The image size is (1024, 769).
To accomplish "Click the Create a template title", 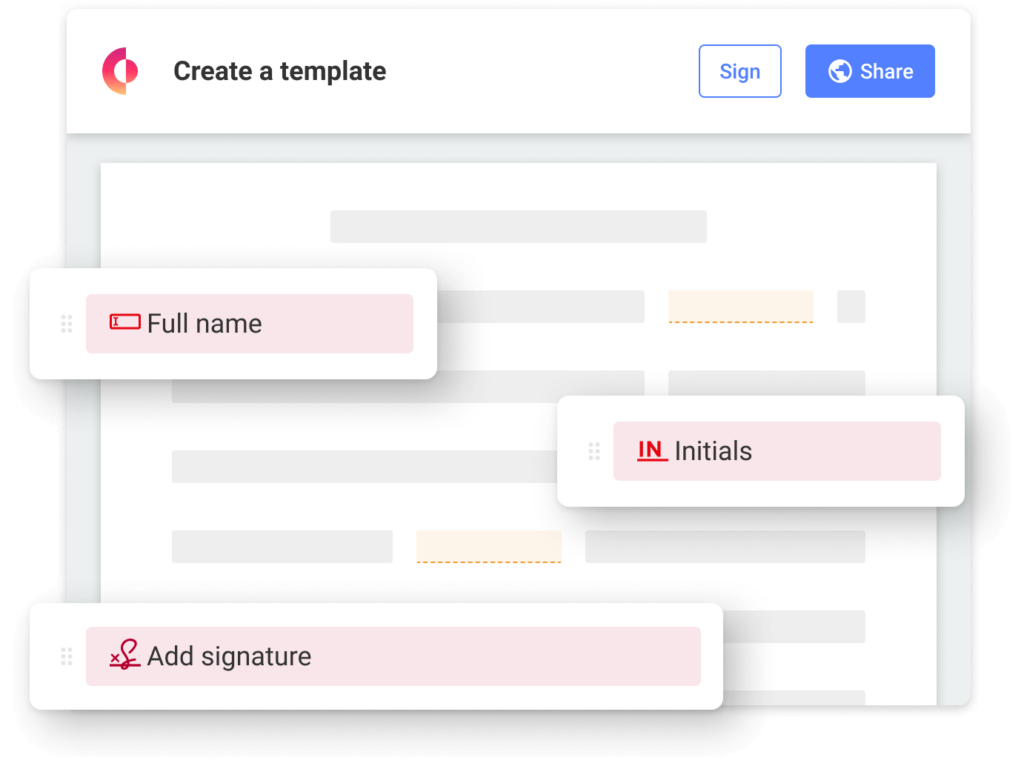I will (280, 71).
